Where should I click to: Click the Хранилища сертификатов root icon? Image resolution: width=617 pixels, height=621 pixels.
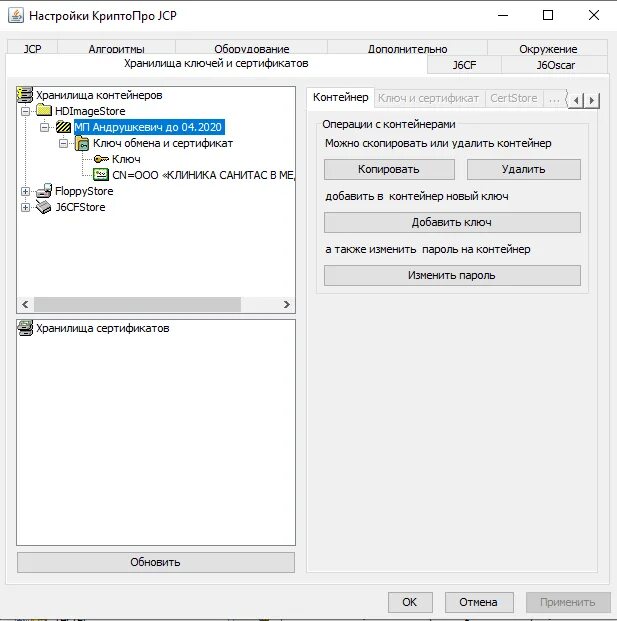coord(25,328)
